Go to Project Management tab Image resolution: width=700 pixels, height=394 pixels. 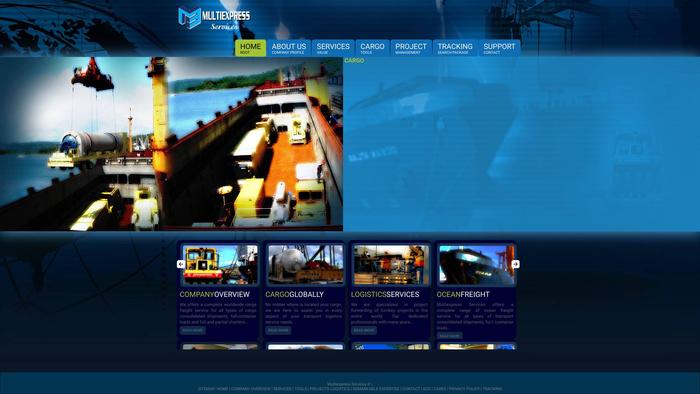tap(411, 48)
